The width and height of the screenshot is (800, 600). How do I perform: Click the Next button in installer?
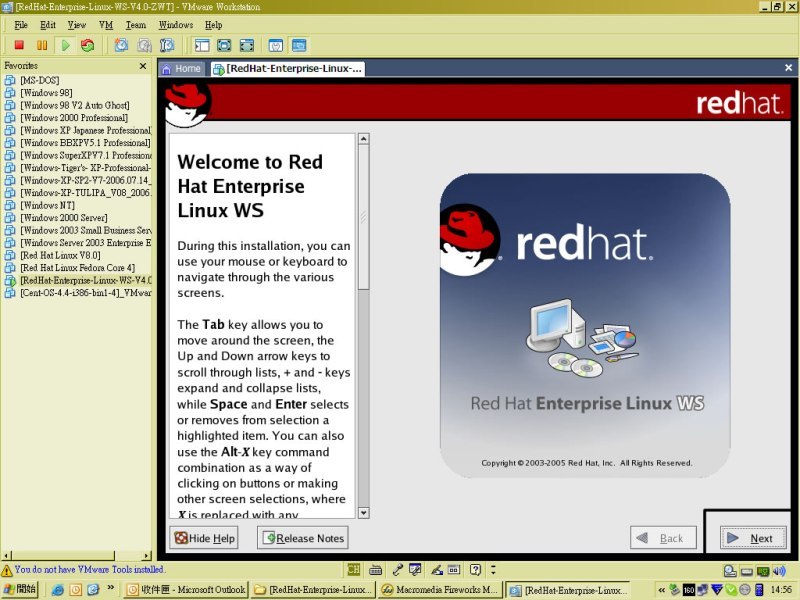pos(753,538)
